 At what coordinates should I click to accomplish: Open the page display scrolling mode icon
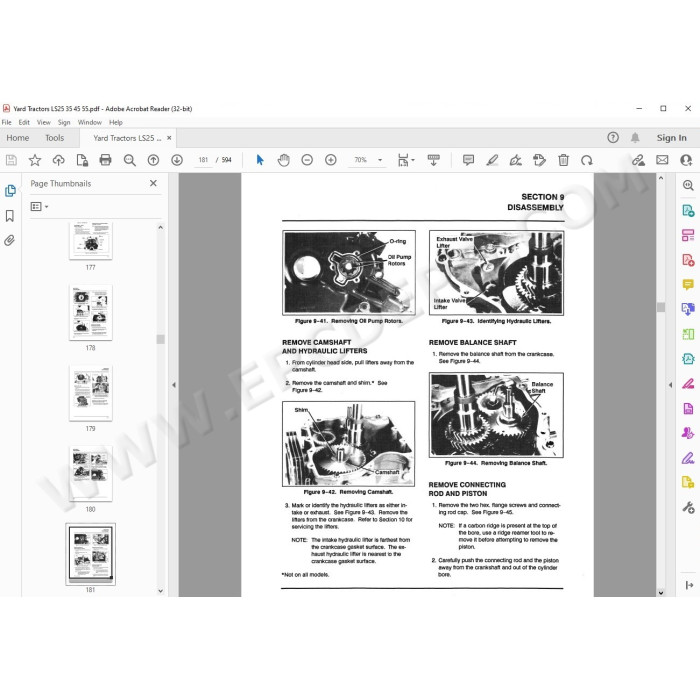pos(433,160)
